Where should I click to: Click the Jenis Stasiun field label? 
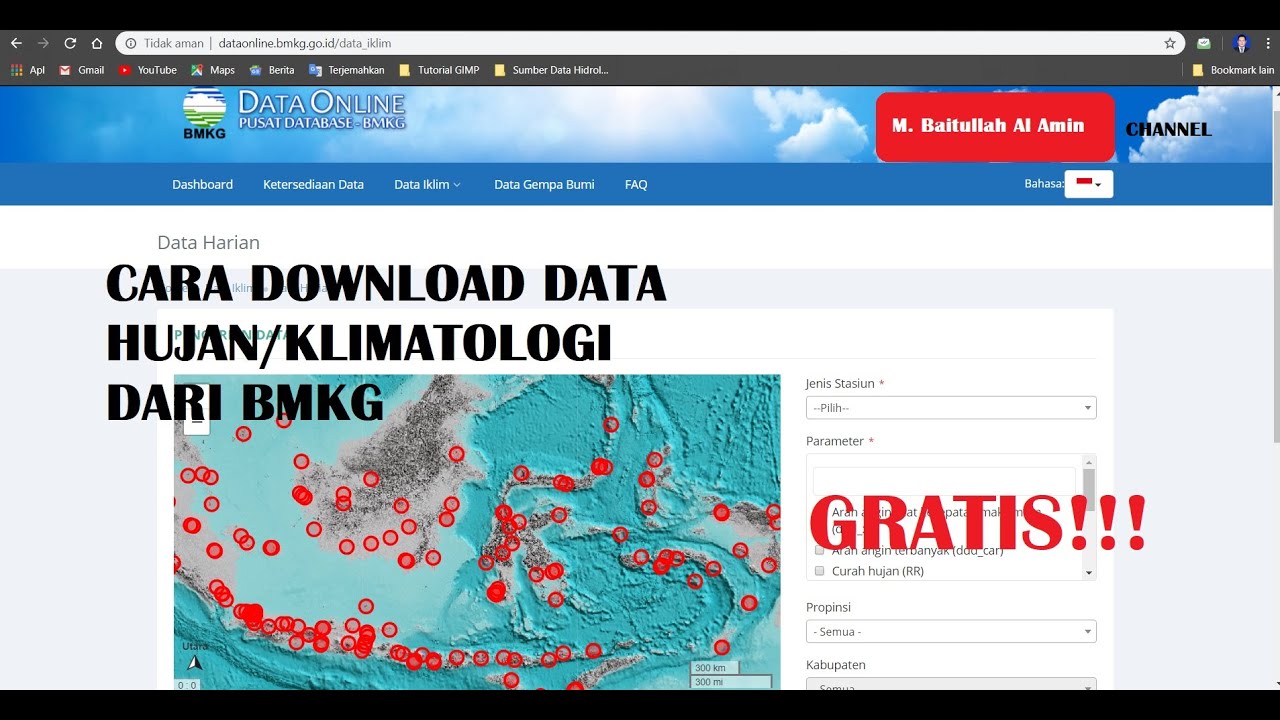[x=840, y=383]
